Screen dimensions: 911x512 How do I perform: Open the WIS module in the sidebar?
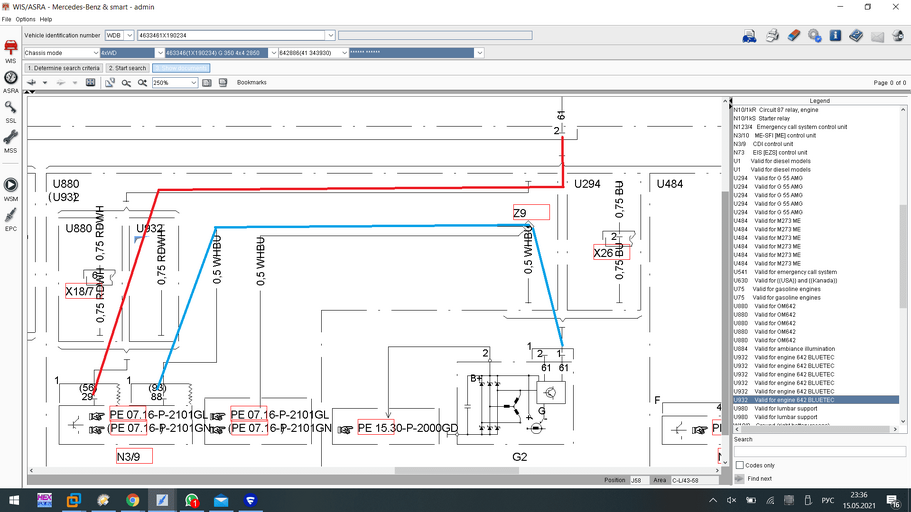[x=10, y=48]
